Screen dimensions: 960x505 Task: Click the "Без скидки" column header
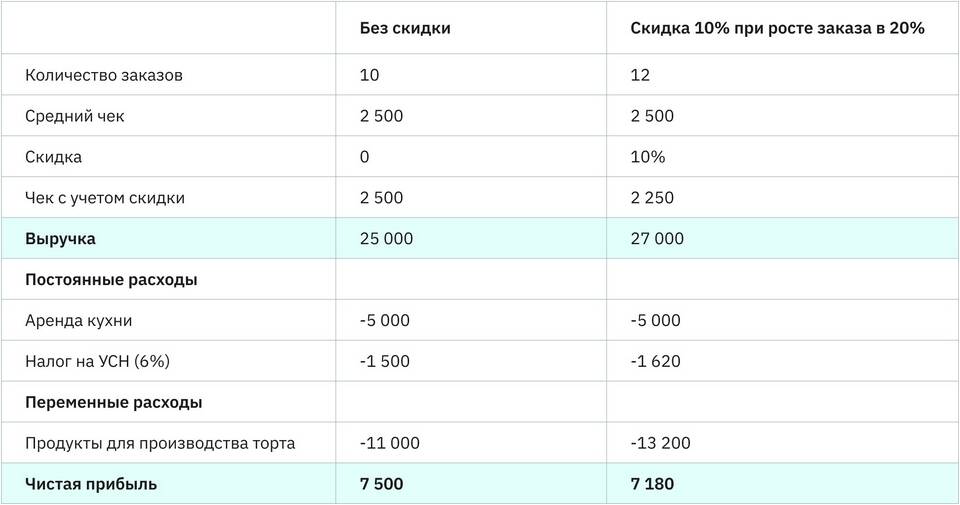click(x=405, y=28)
